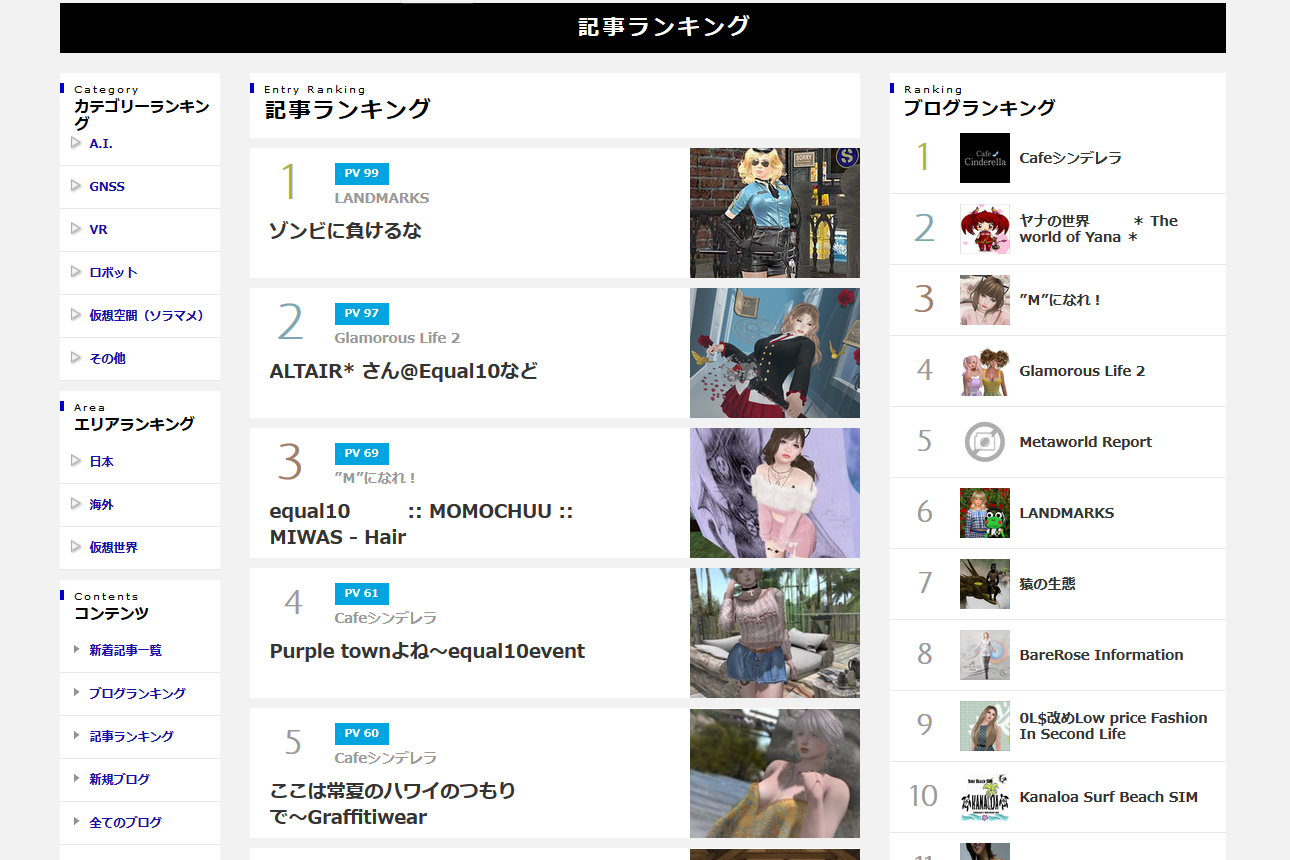Click the thumbnail for ALTAIR* さん@Equal10など
This screenshot has width=1290, height=860.
[x=775, y=353]
